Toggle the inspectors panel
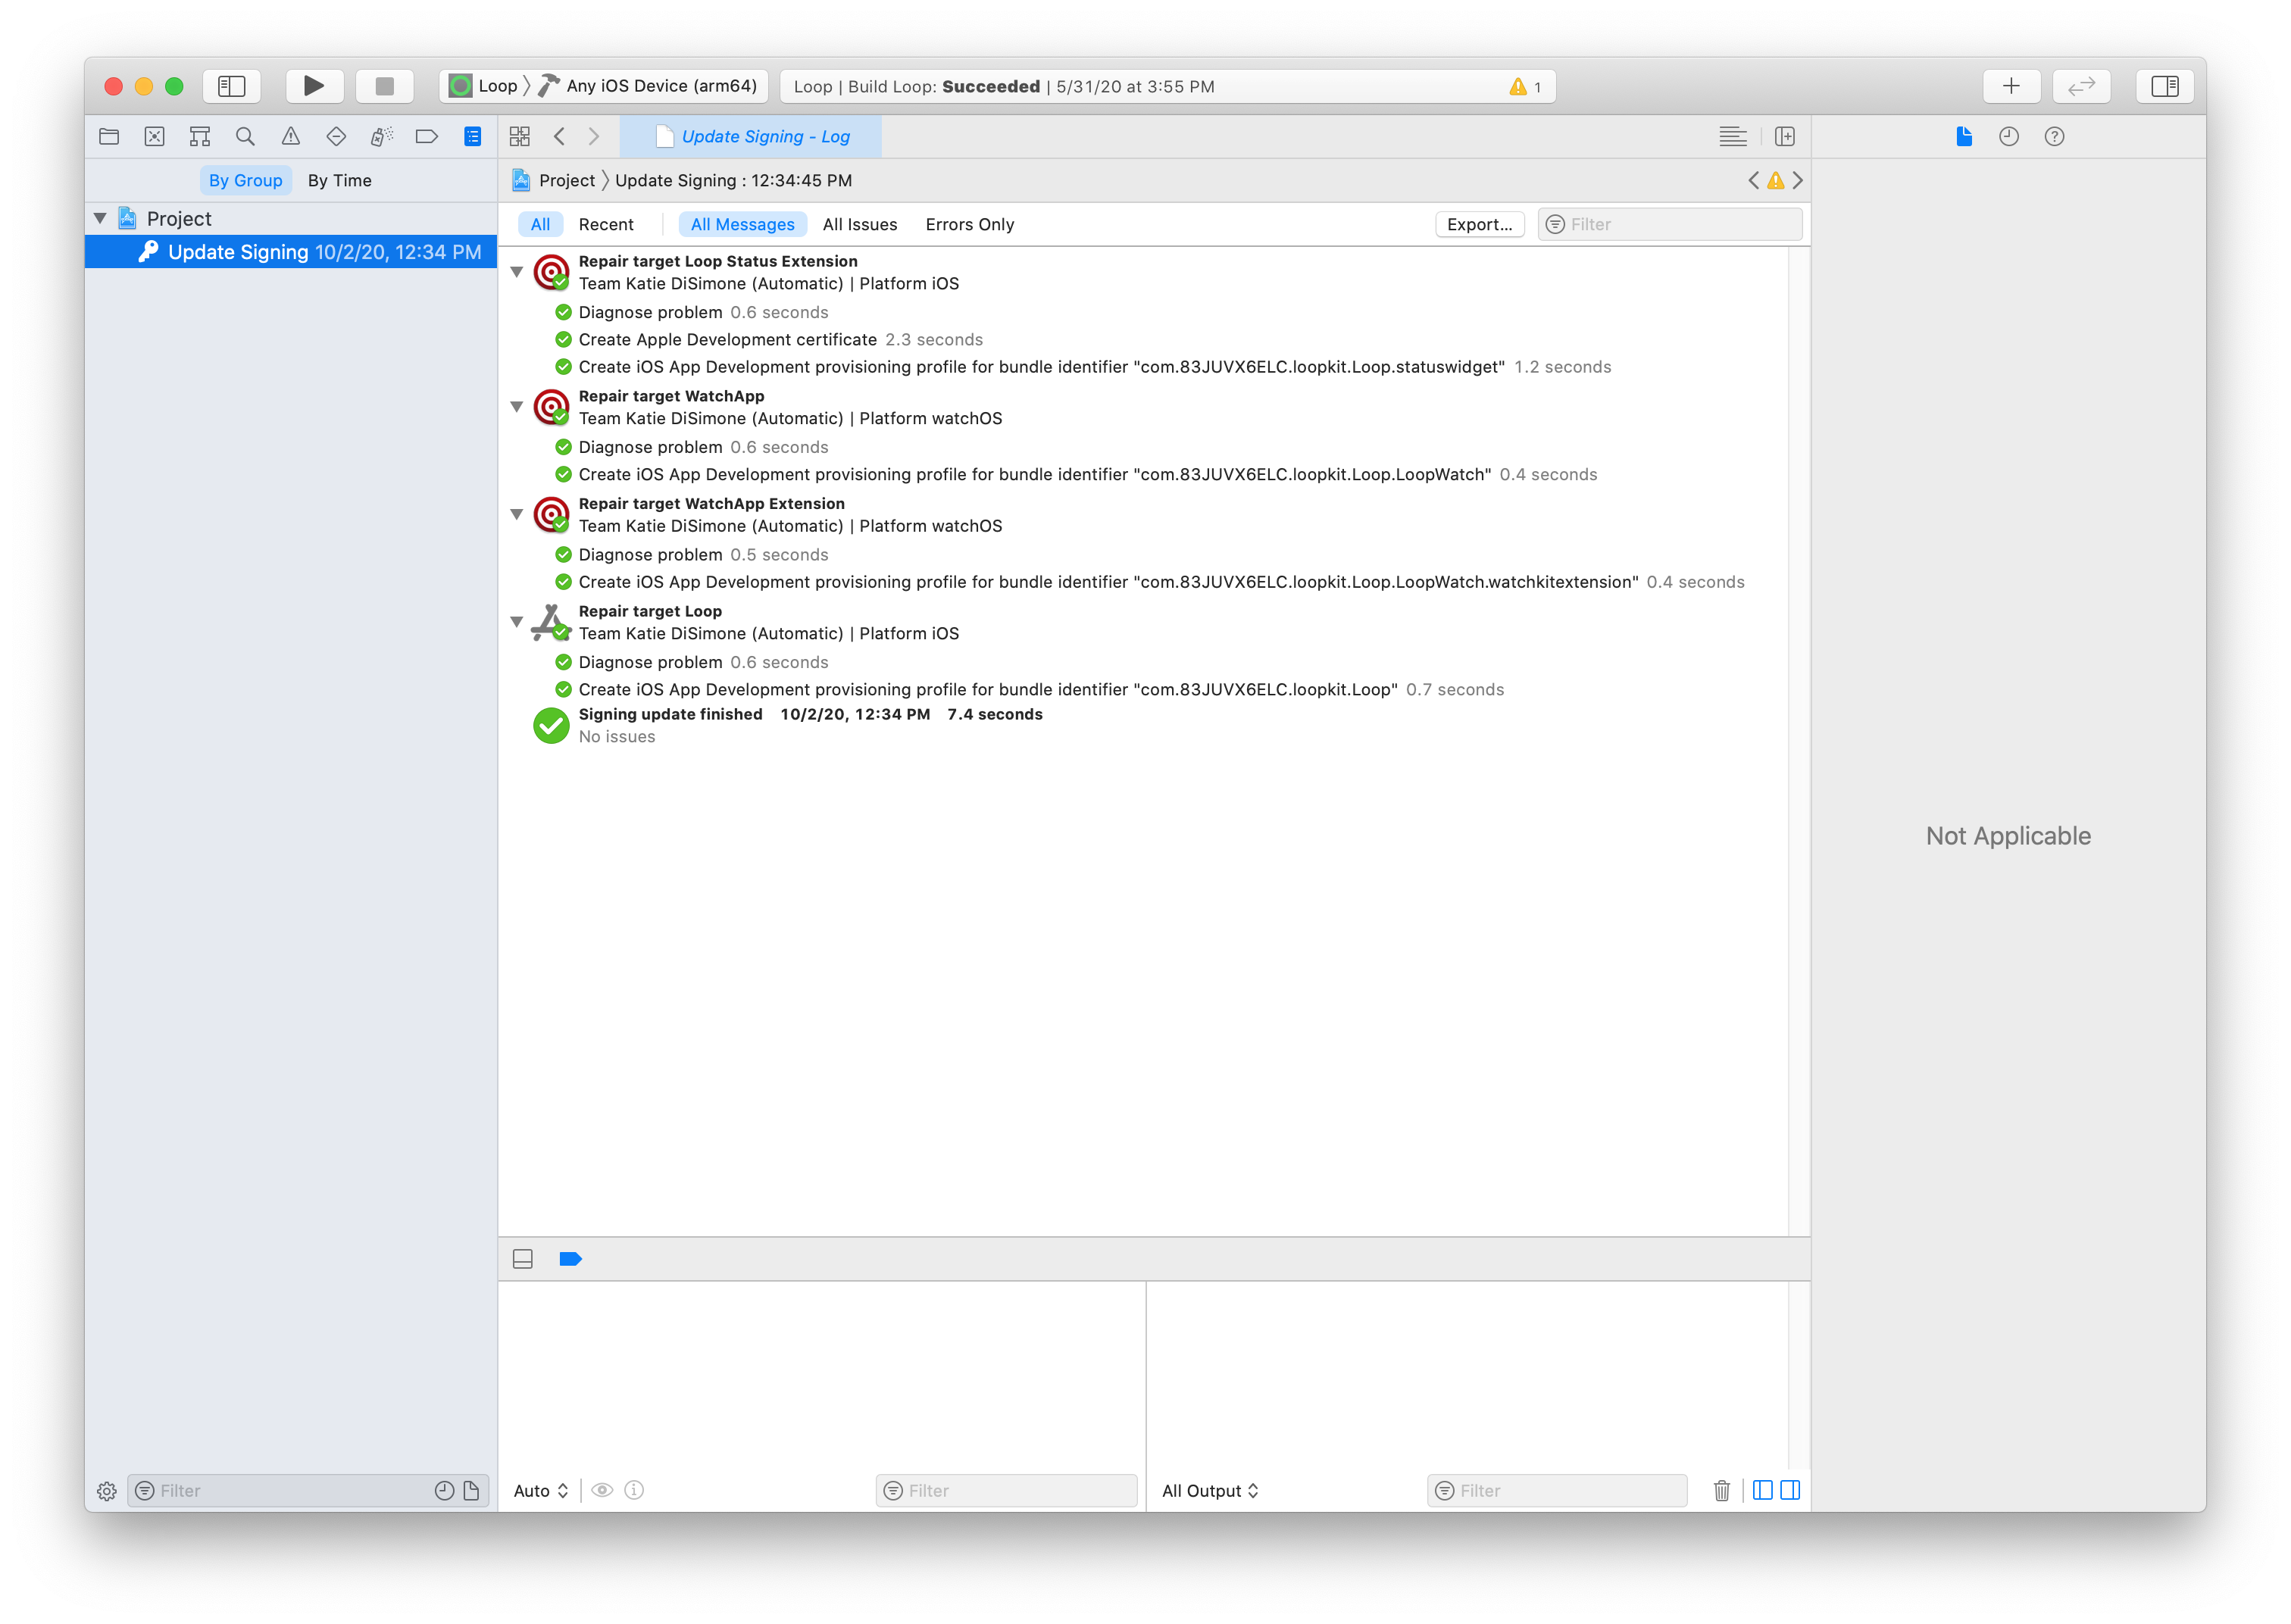This screenshot has width=2291, height=1624. pos(2165,86)
